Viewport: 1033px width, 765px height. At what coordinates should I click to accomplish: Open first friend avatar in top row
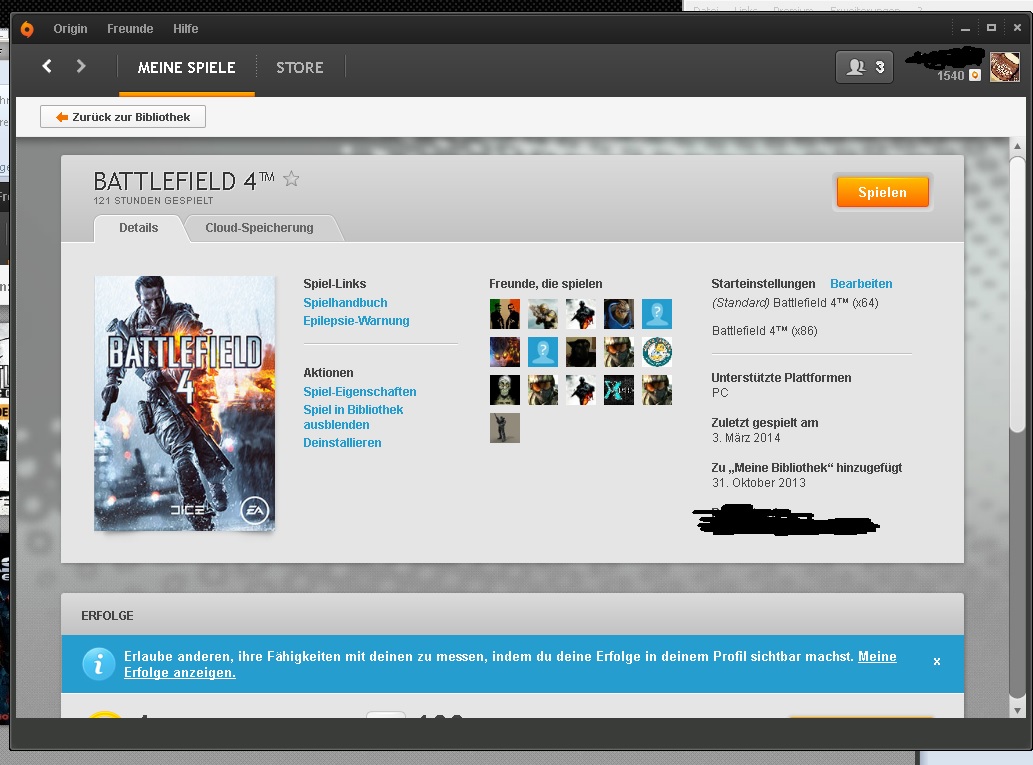[x=505, y=314]
